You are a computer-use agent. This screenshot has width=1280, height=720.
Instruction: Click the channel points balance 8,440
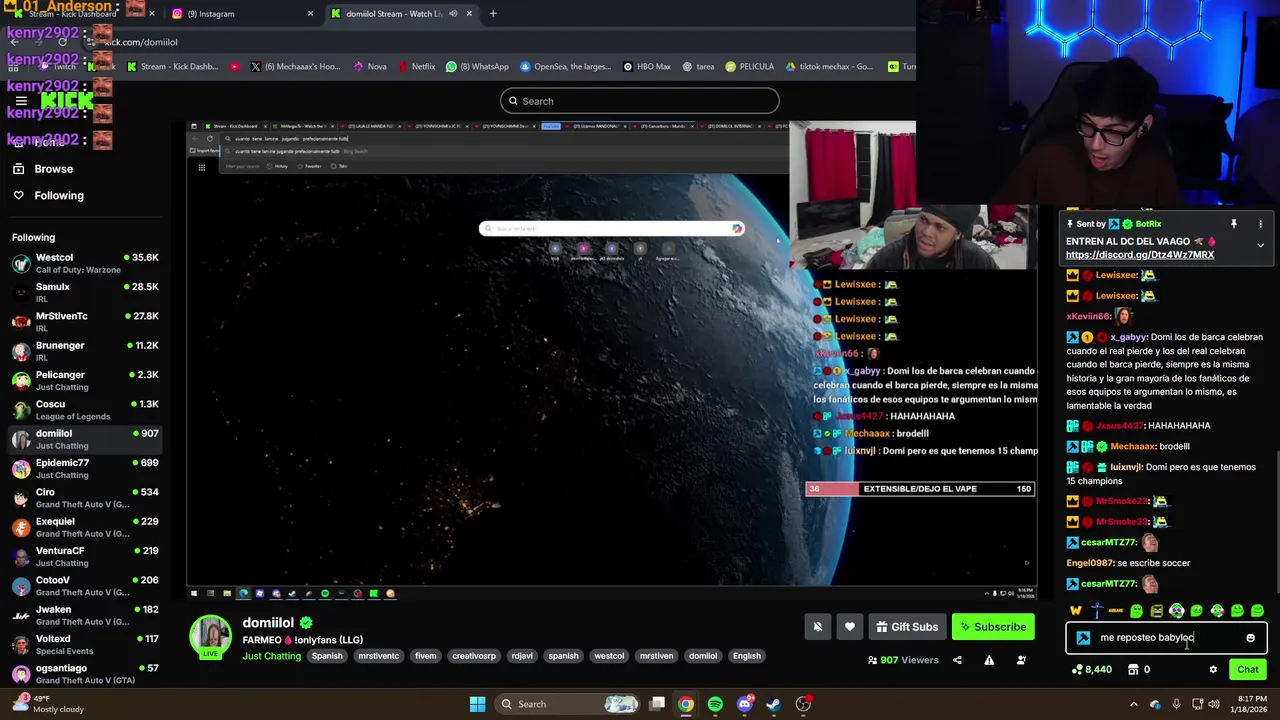[x=1091, y=670]
